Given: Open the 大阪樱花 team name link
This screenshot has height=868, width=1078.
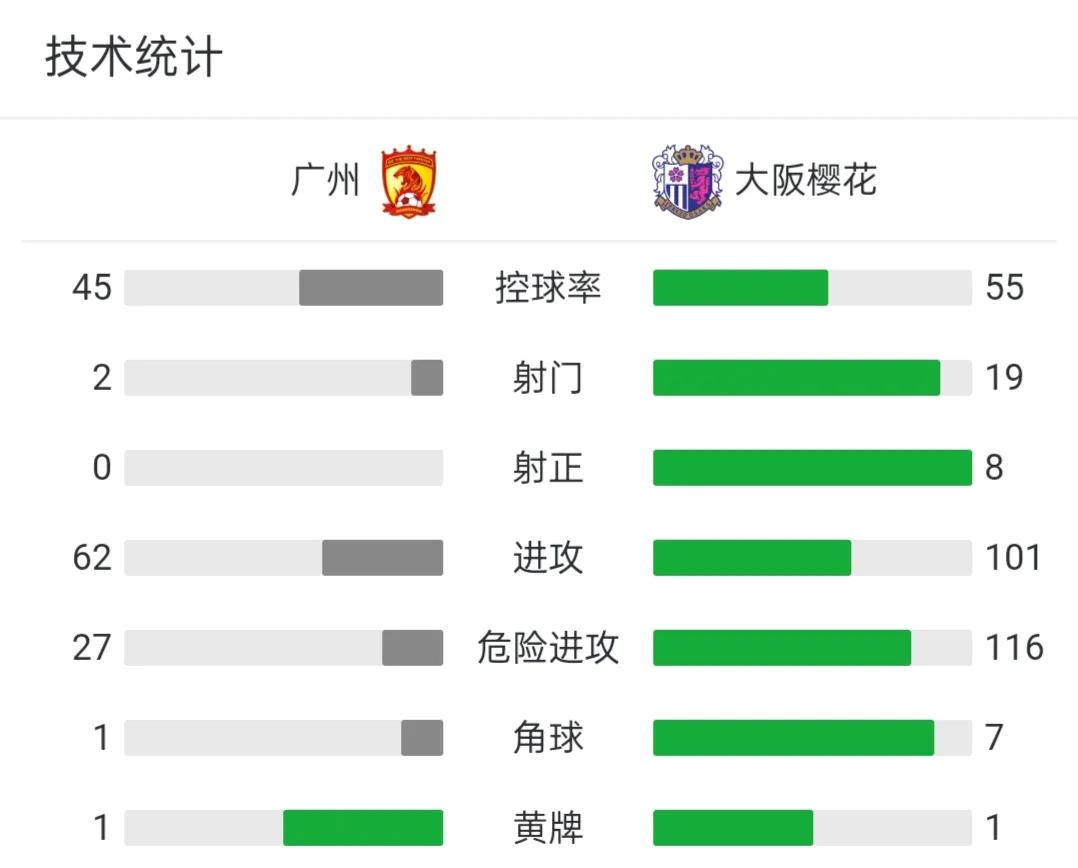Looking at the screenshot, I should click(x=805, y=182).
